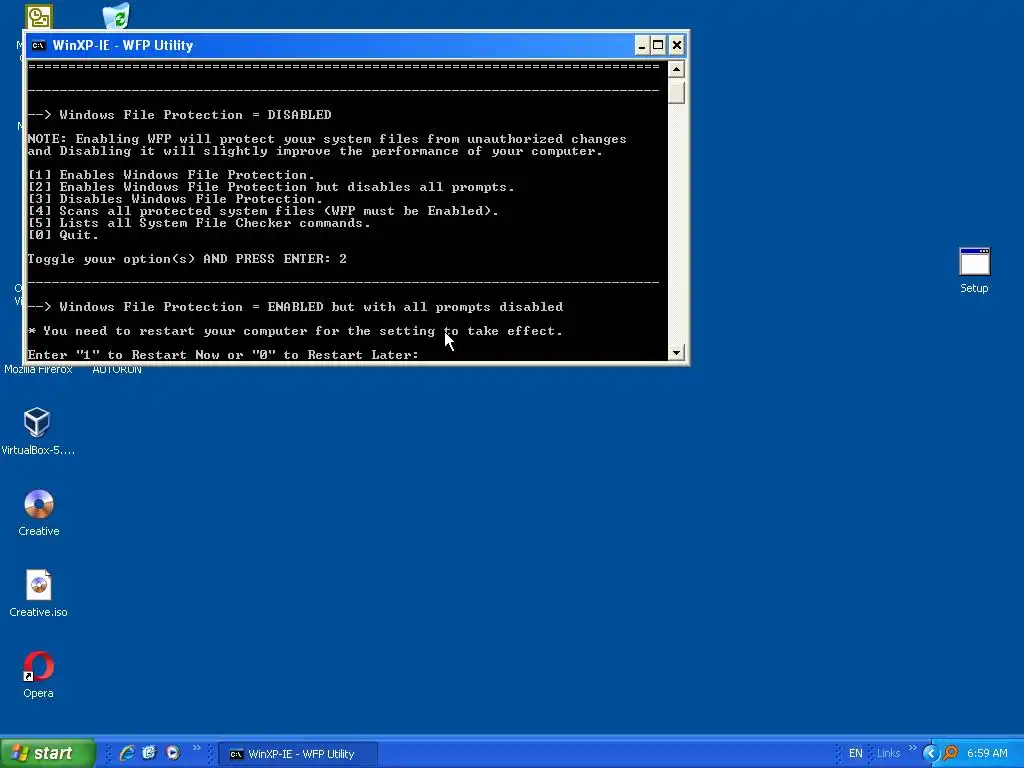Click the line "[4] Scans all protected system files"
The height and width of the screenshot is (768, 1024).
pyautogui.click(x=263, y=211)
